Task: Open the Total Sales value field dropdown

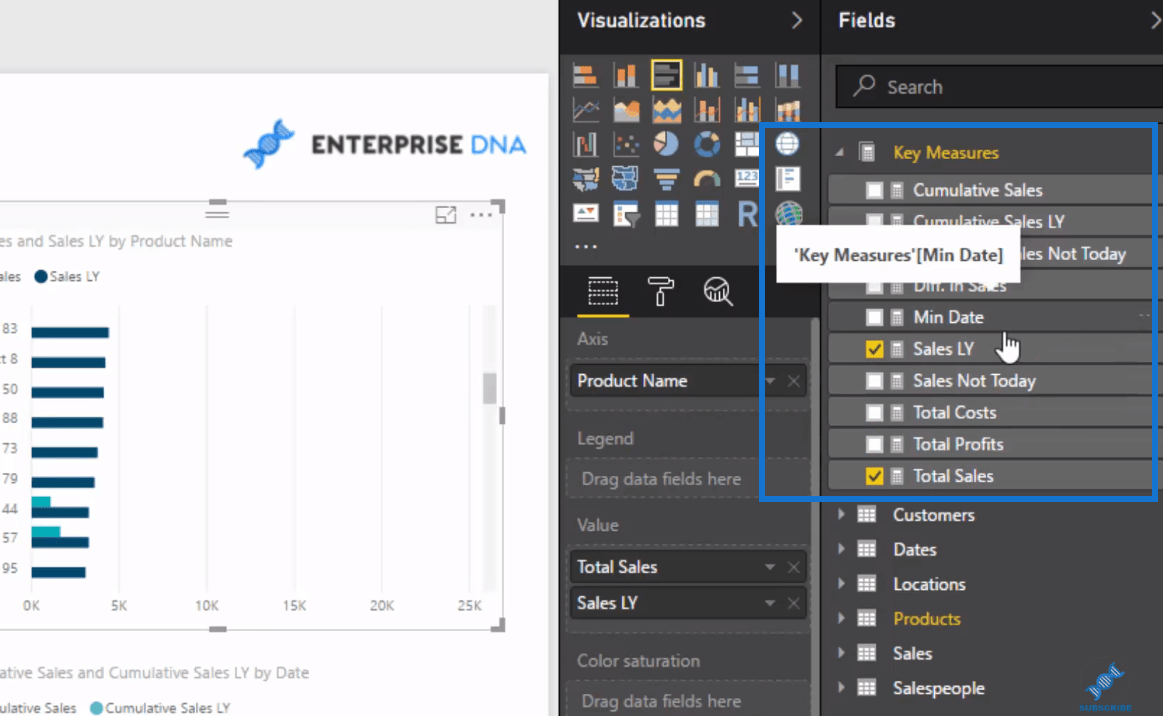Action: pyautogui.click(x=770, y=568)
